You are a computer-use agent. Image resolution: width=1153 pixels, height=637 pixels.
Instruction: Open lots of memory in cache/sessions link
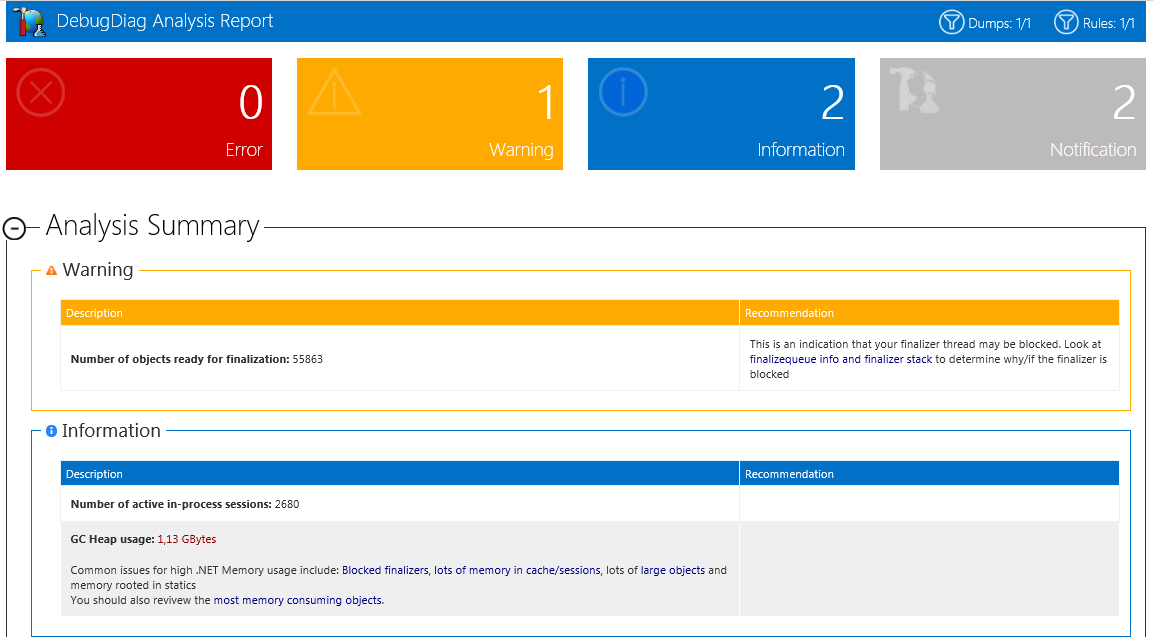[517, 570]
